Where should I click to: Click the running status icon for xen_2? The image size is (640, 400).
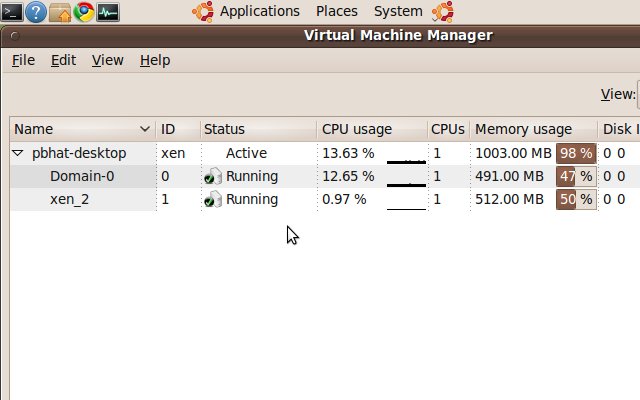pyautogui.click(x=213, y=199)
